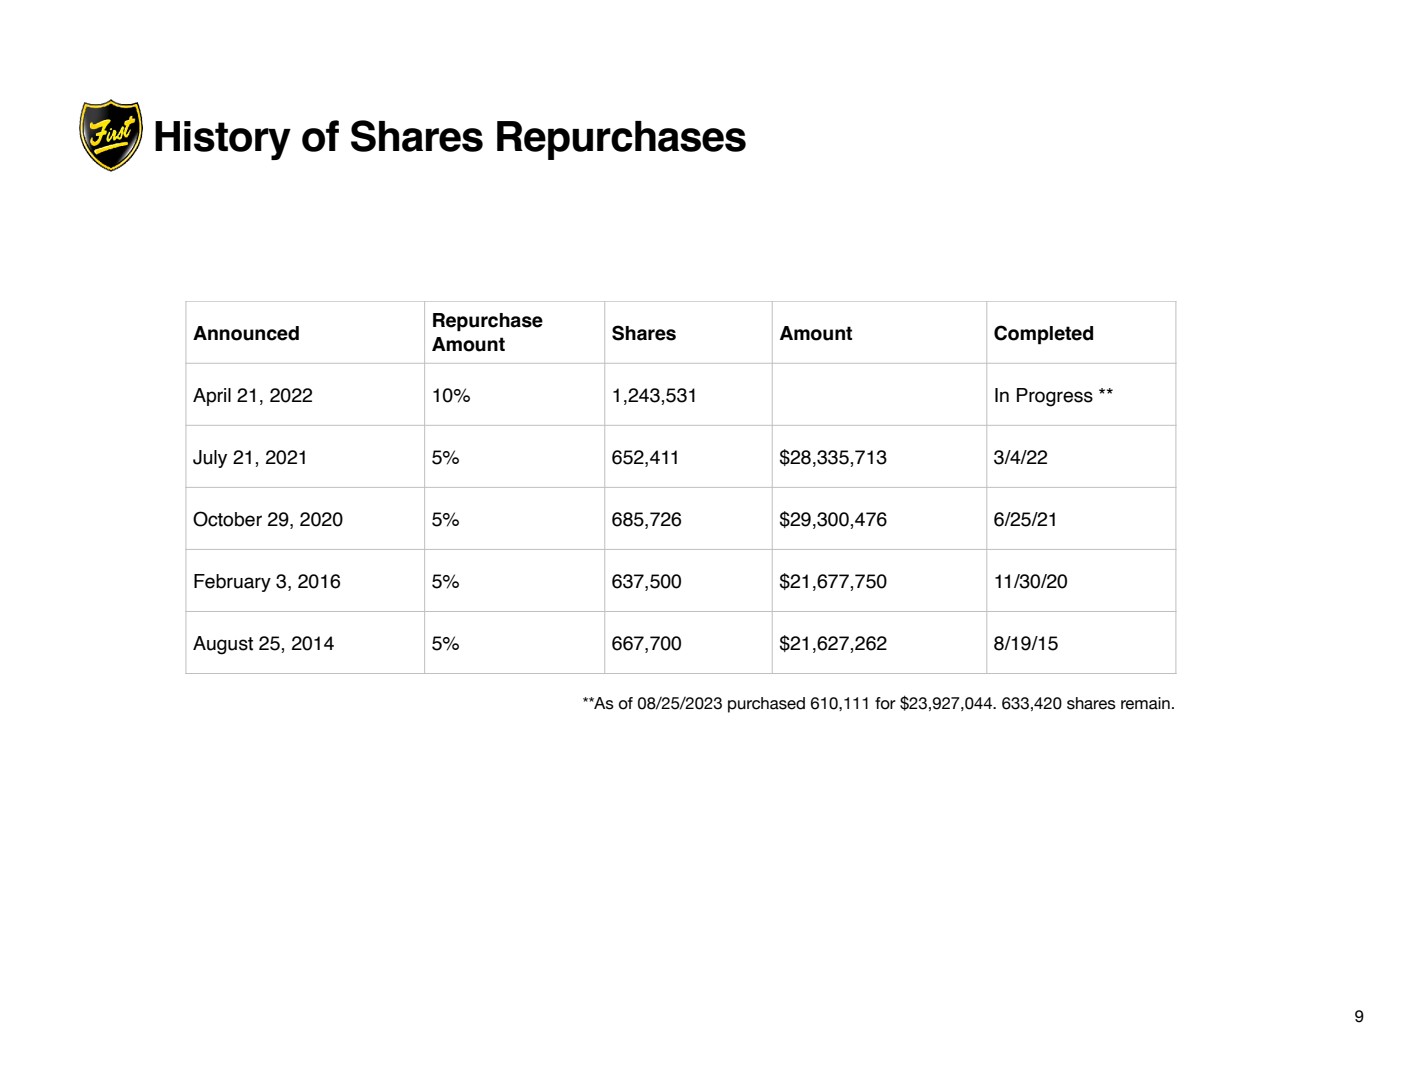This screenshot has width=1421, height=1066.
Task: Click the page number 9
Action: click(1358, 1017)
